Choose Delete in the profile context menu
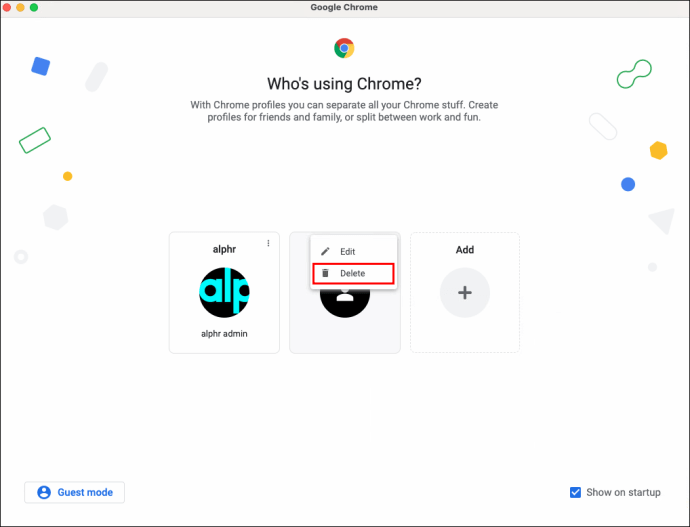Viewport: 690px width, 527px height. [x=353, y=273]
